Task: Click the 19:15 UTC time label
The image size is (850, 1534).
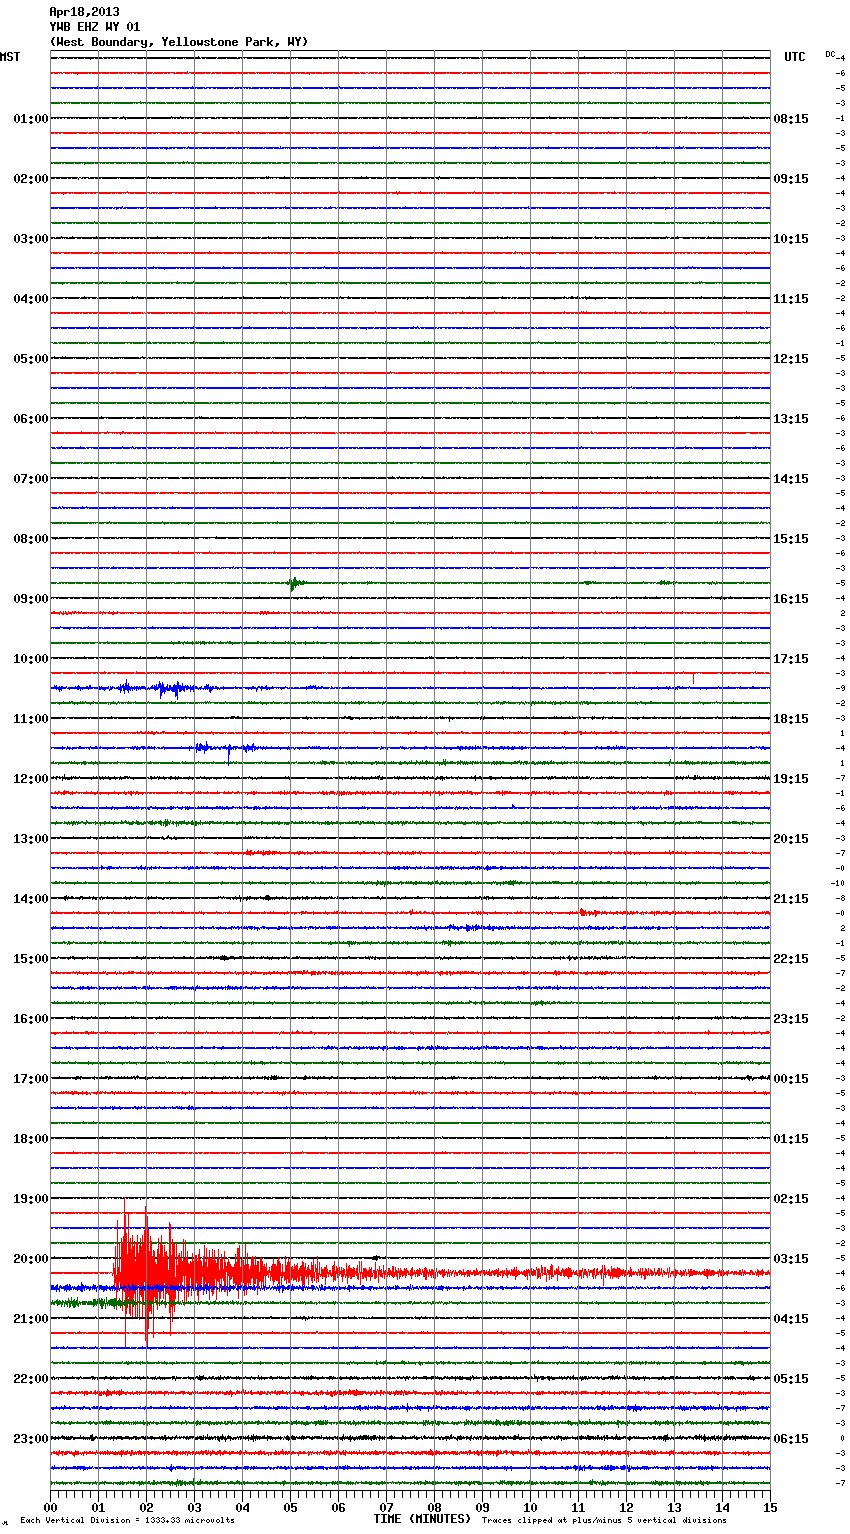Action: pos(791,779)
